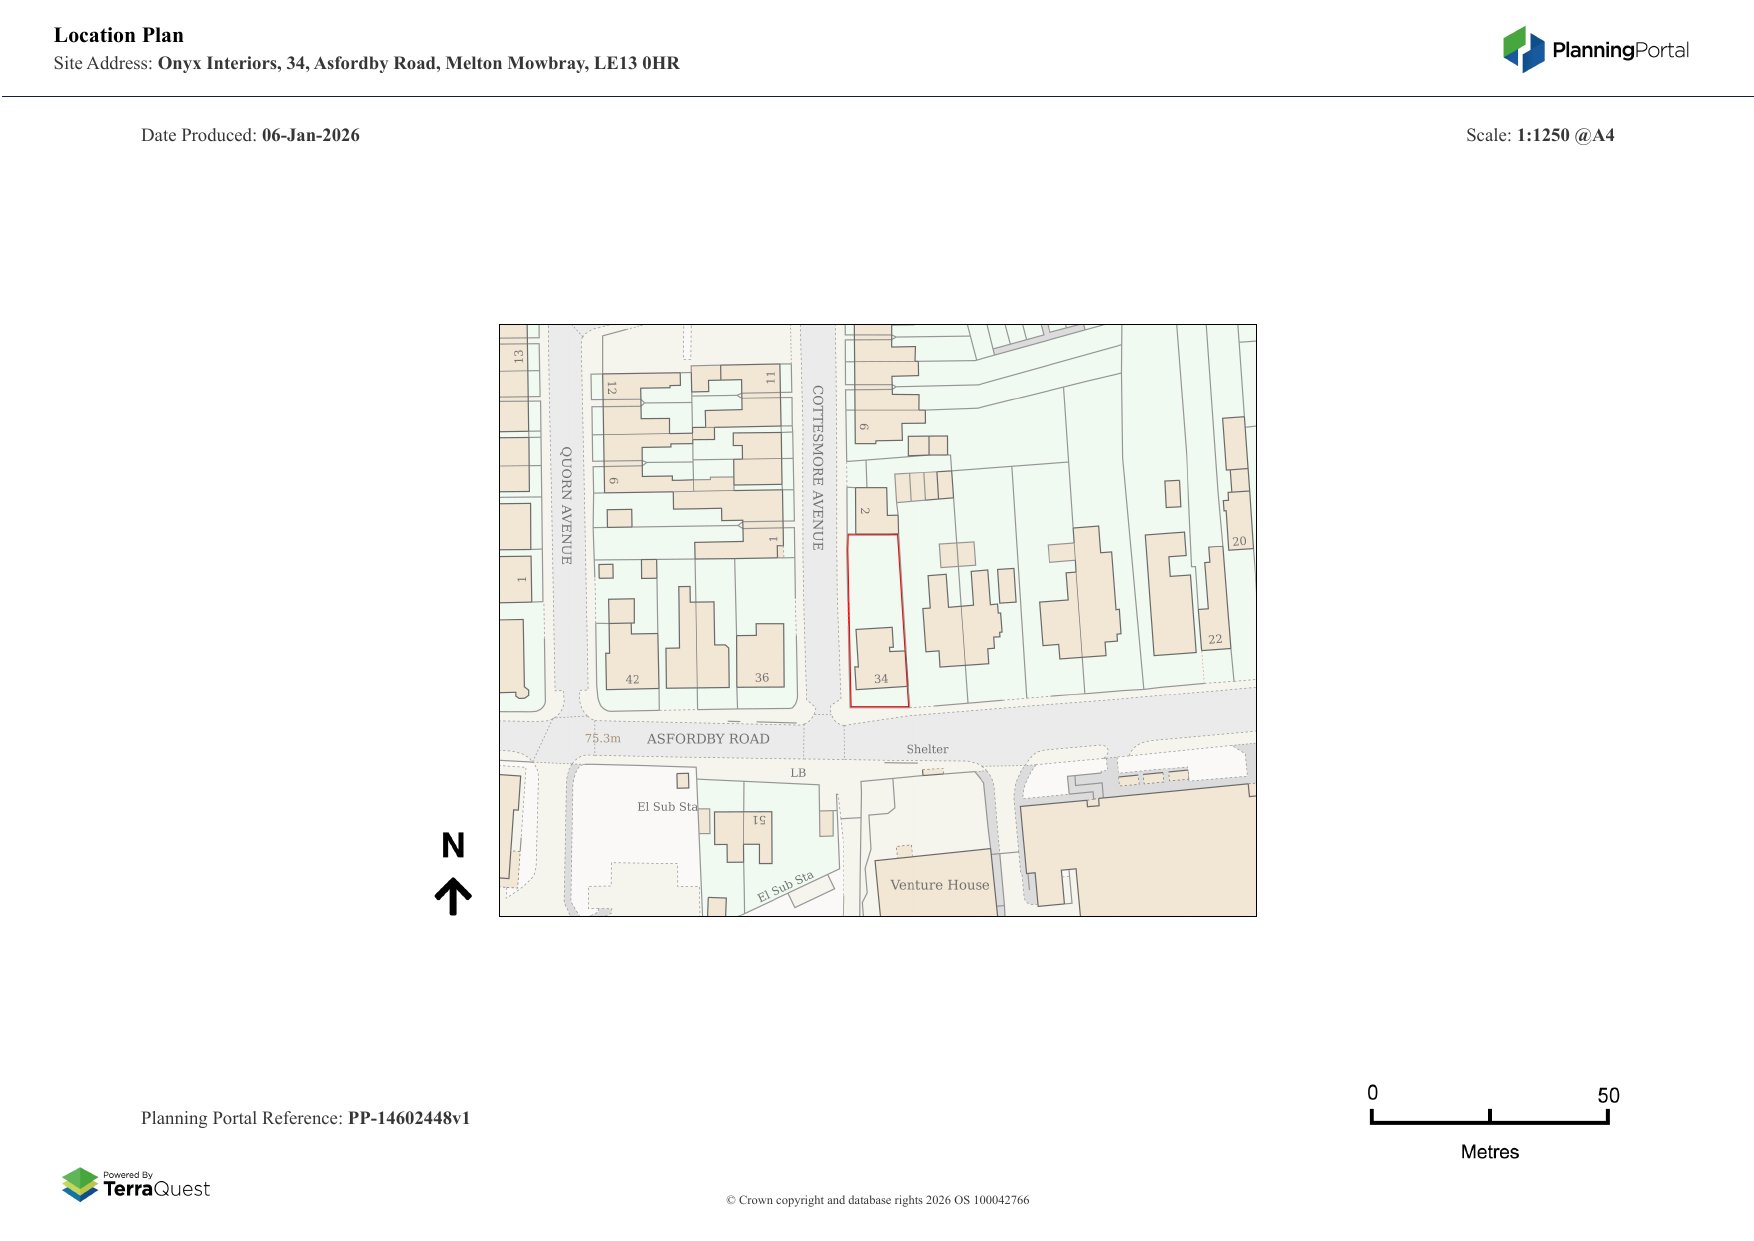This screenshot has width=1754, height=1241.
Task: Click the letter N above the arrow
Action: 453,846
